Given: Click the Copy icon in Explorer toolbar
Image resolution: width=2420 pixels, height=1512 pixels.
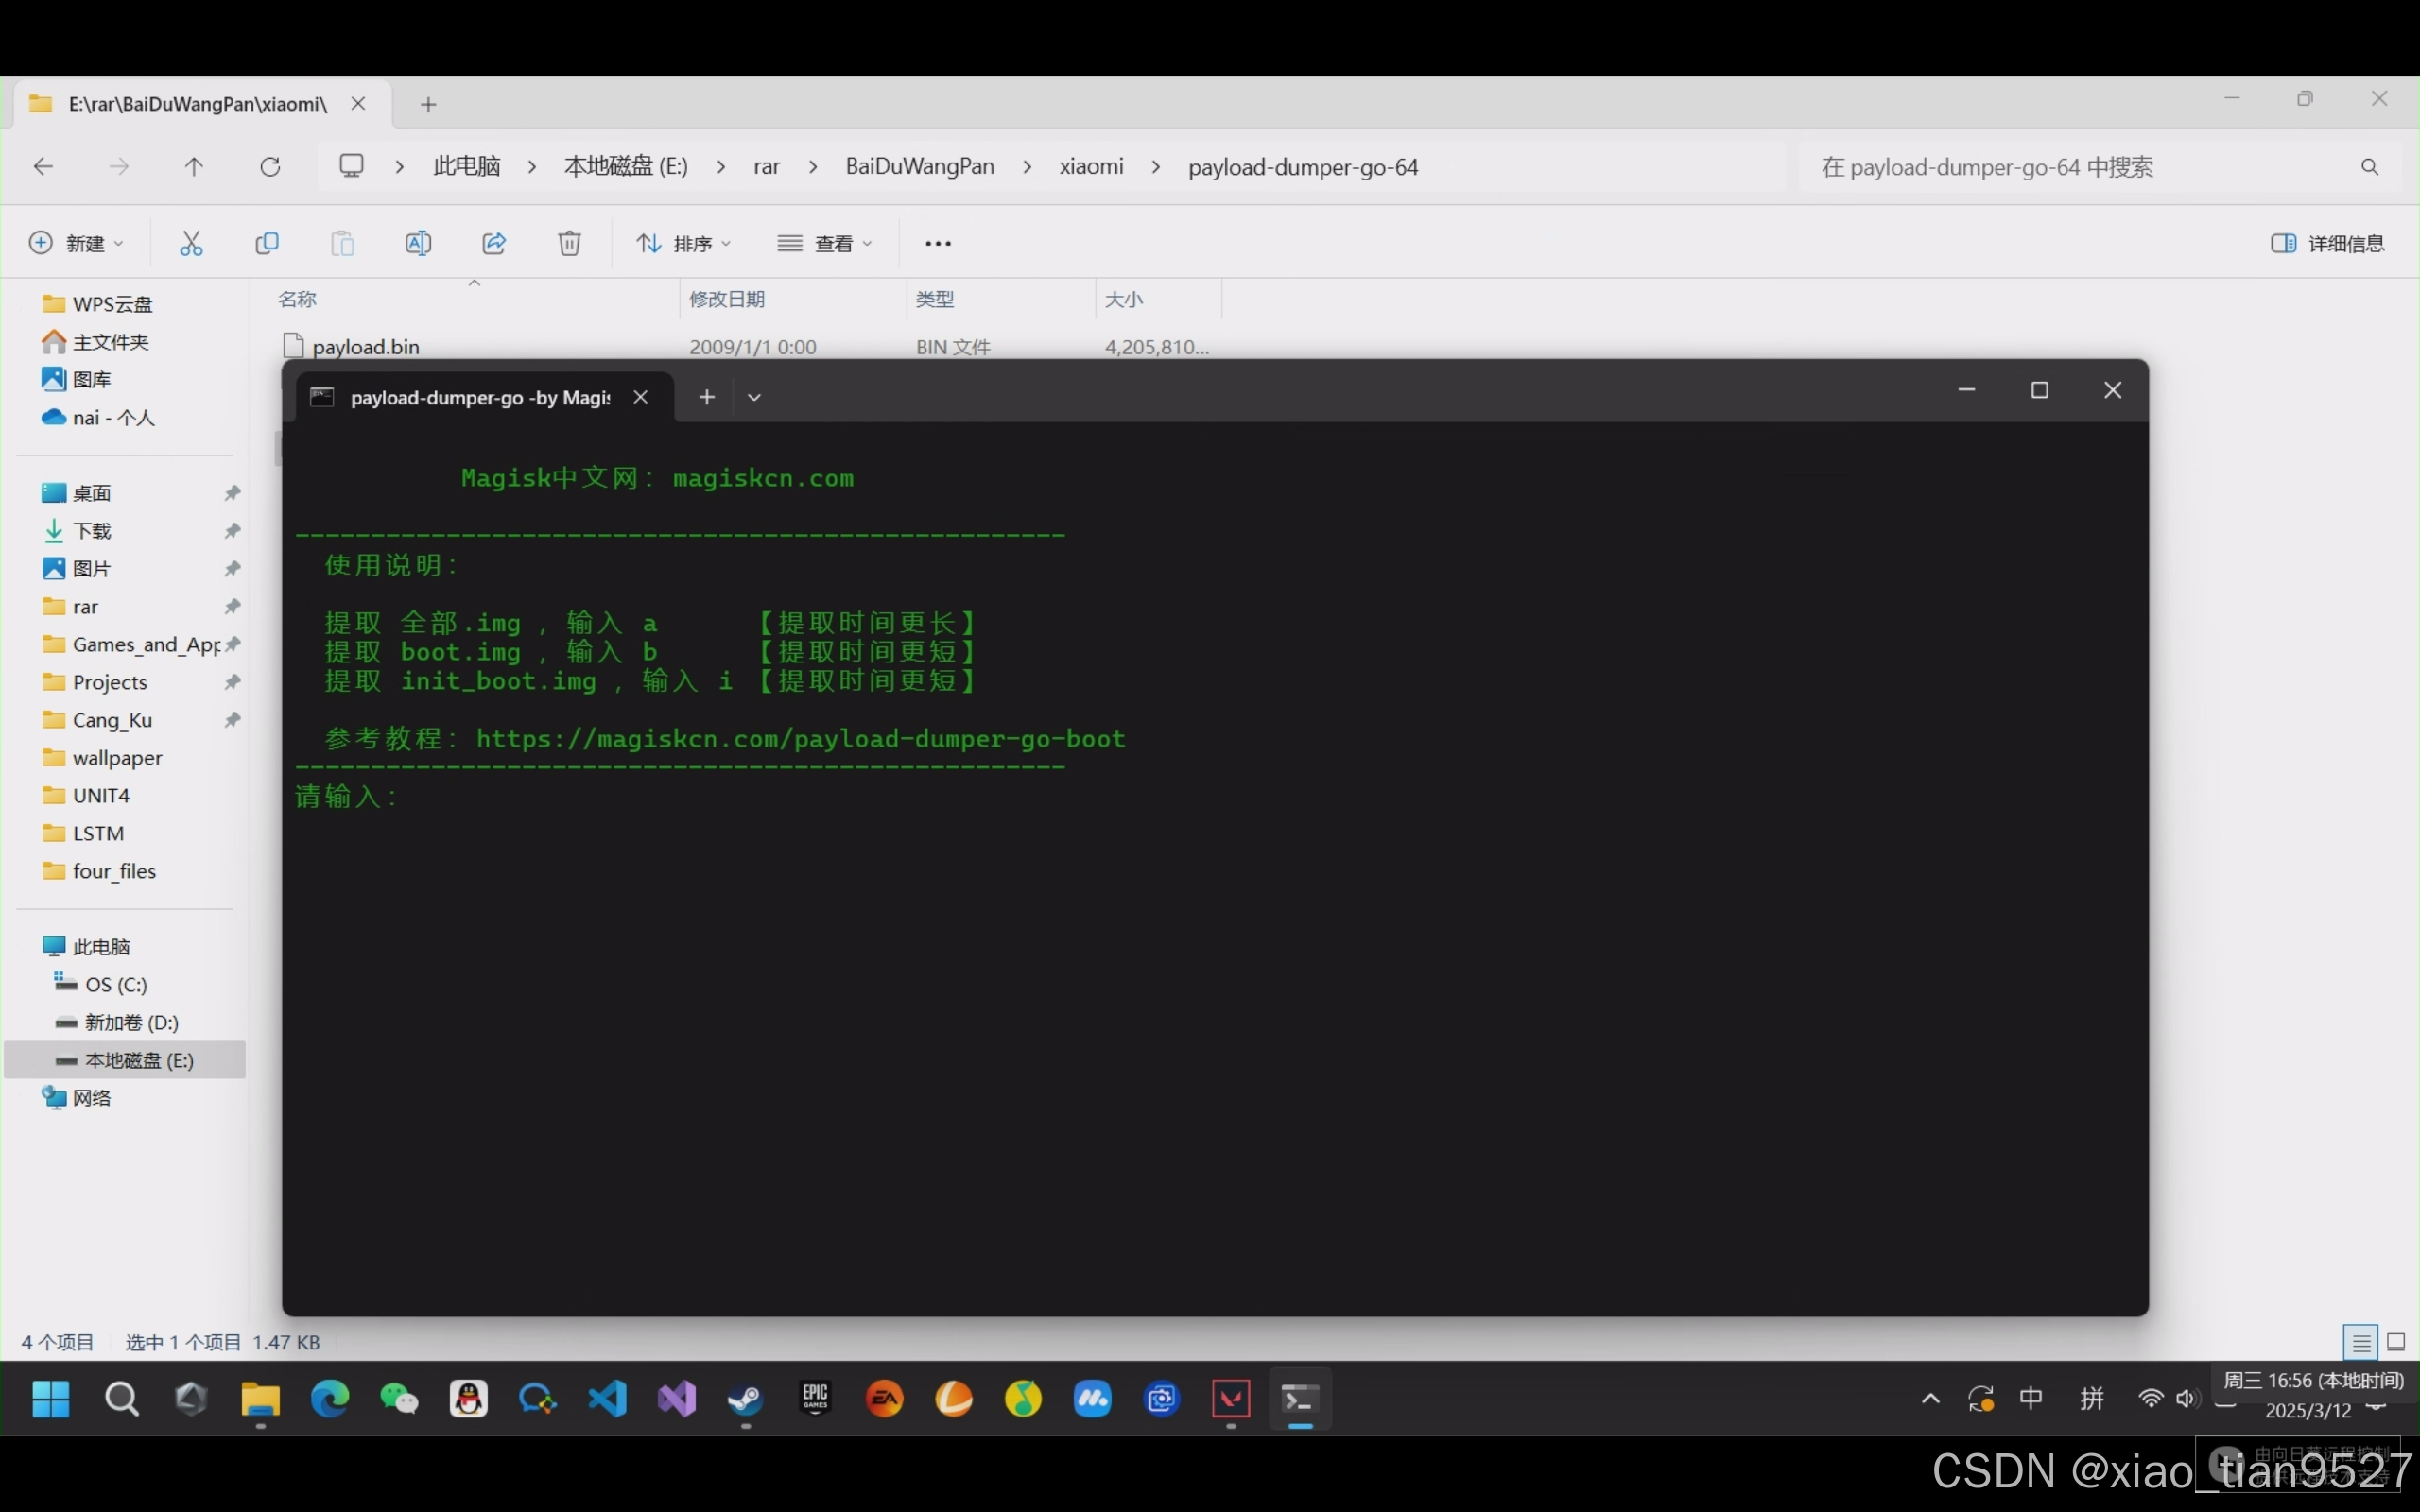Looking at the screenshot, I should pos(267,243).
